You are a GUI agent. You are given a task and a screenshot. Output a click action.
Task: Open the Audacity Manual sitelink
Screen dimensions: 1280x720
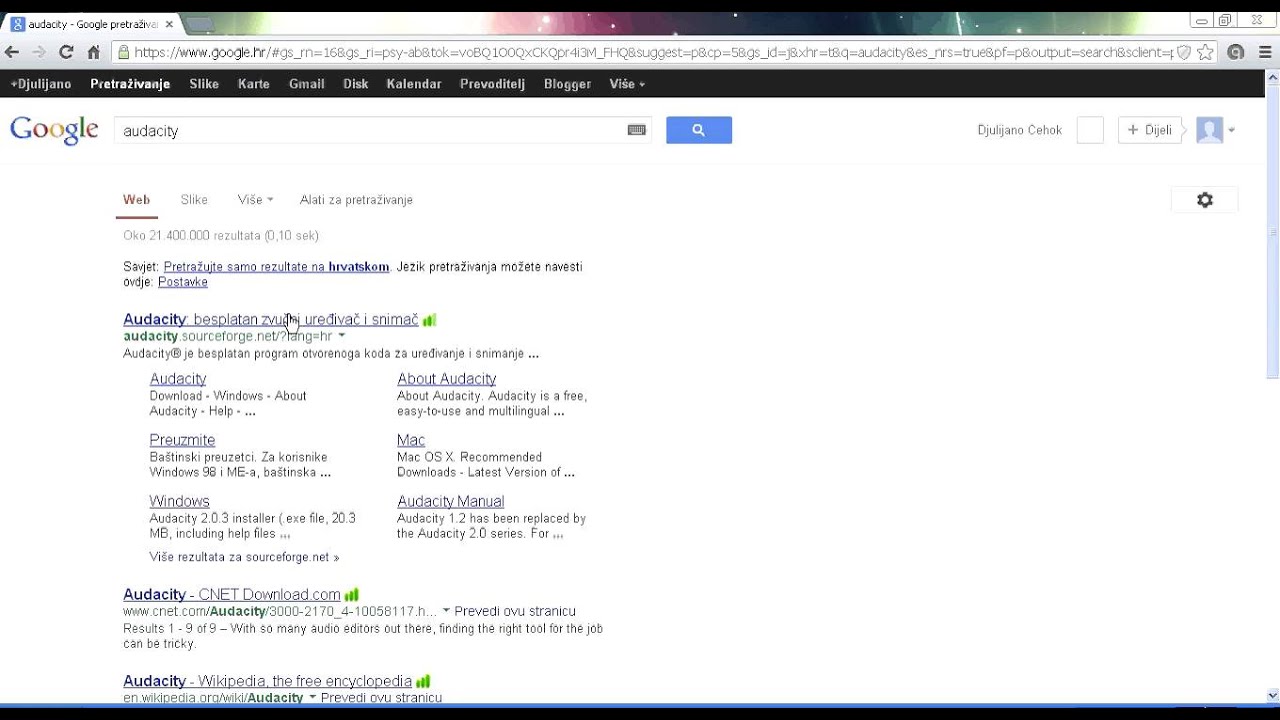[x=450, y=501]
